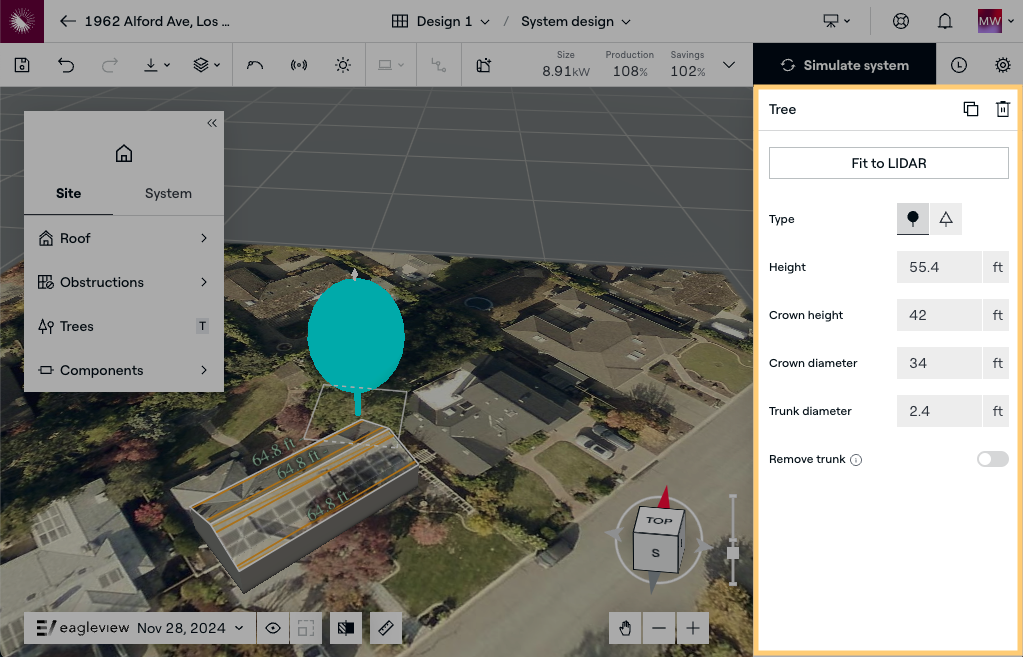
Task: Open the Design 1 dropdown
Action: click(x=441, y=21)
